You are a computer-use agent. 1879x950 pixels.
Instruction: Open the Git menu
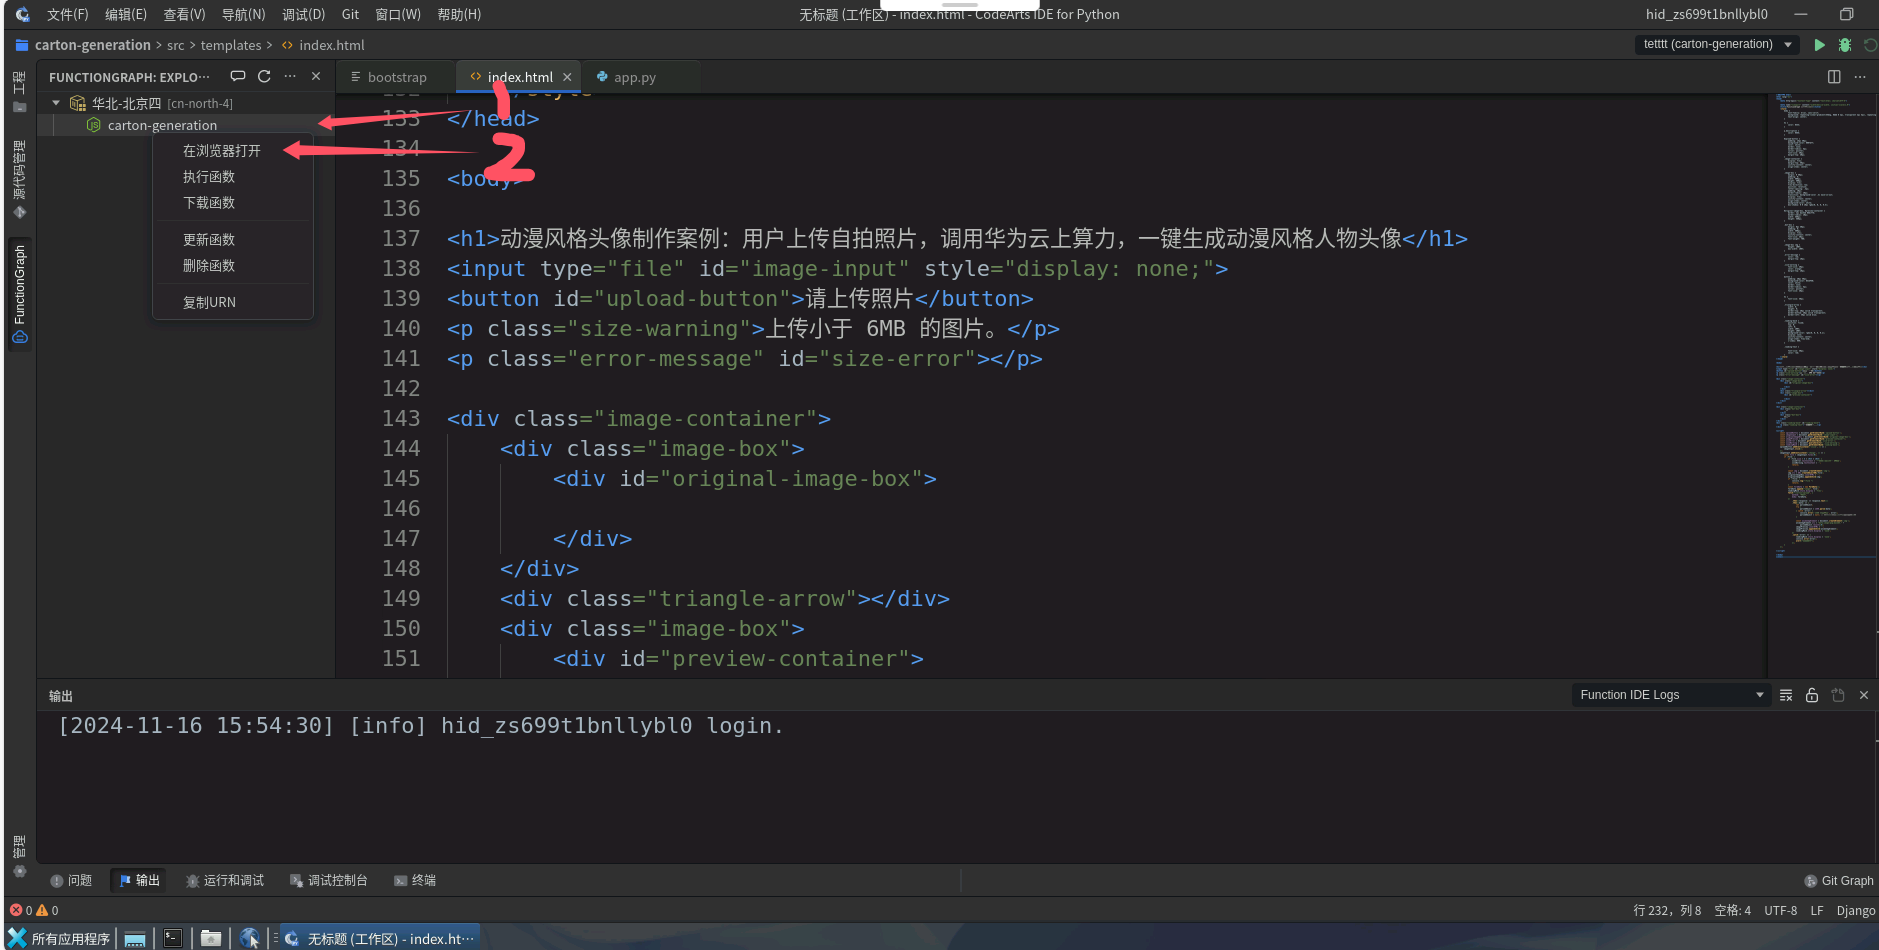pyautogui.click(x=350, y=14)
